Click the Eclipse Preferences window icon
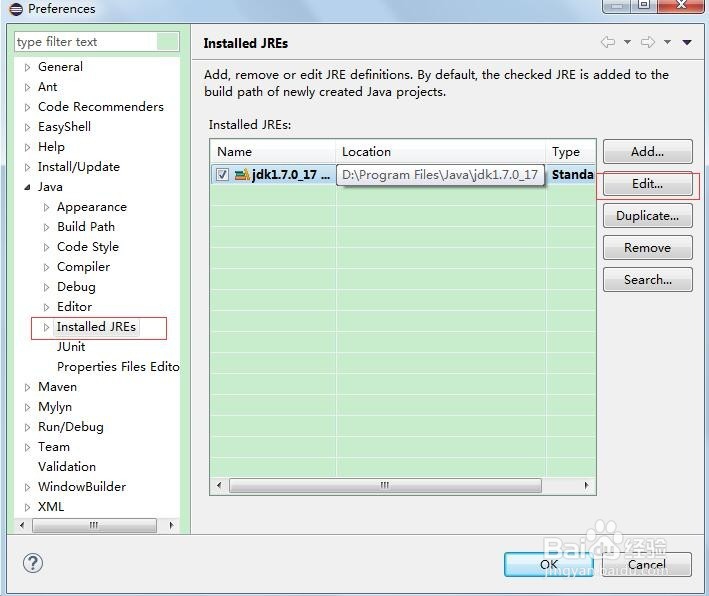 pos(15,9)
